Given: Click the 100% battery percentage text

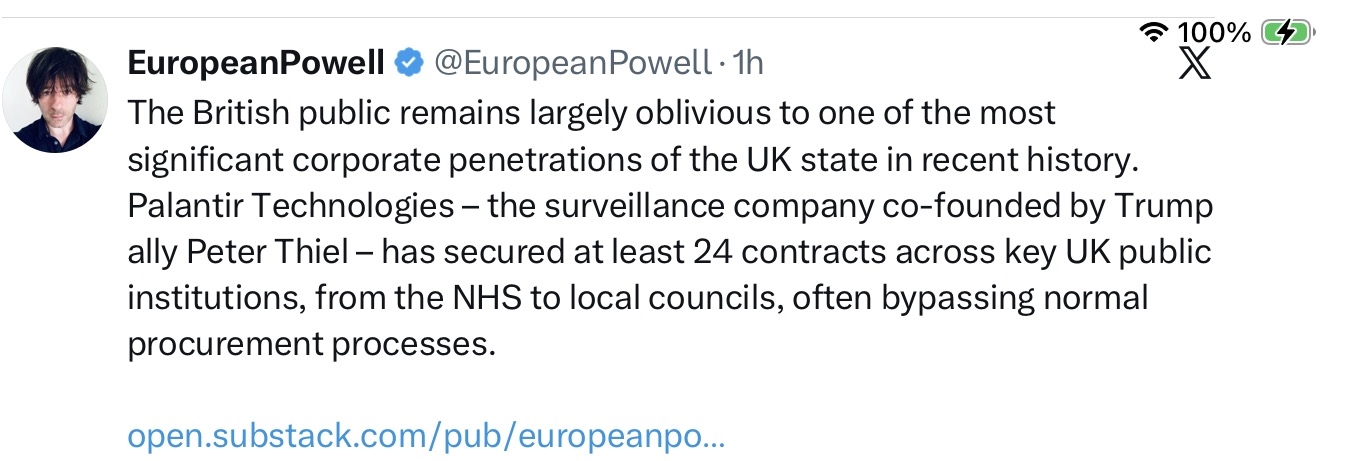Looking at the screenshot, I should tap(1214, 33).
